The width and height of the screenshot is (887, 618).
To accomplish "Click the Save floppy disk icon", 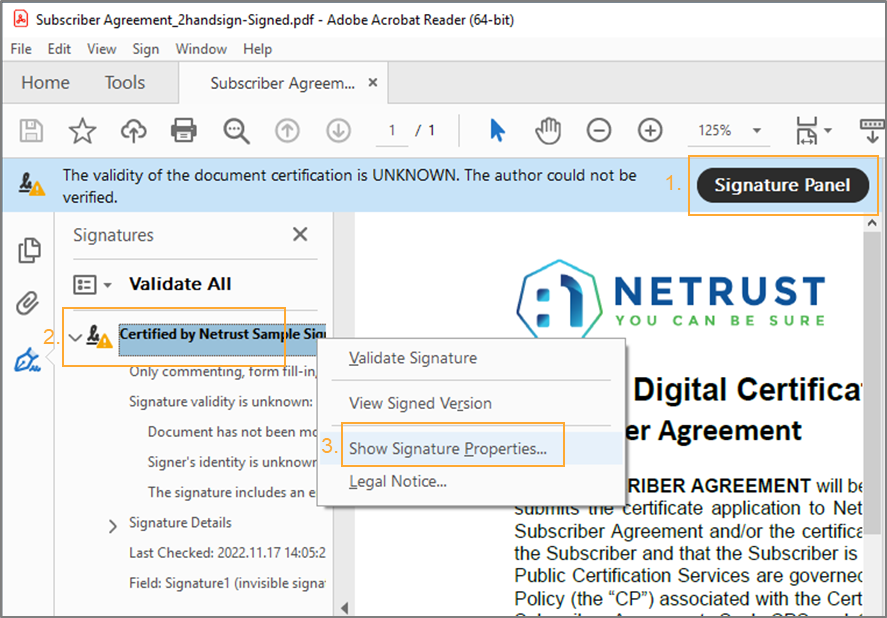I will [x=31, y=130].
